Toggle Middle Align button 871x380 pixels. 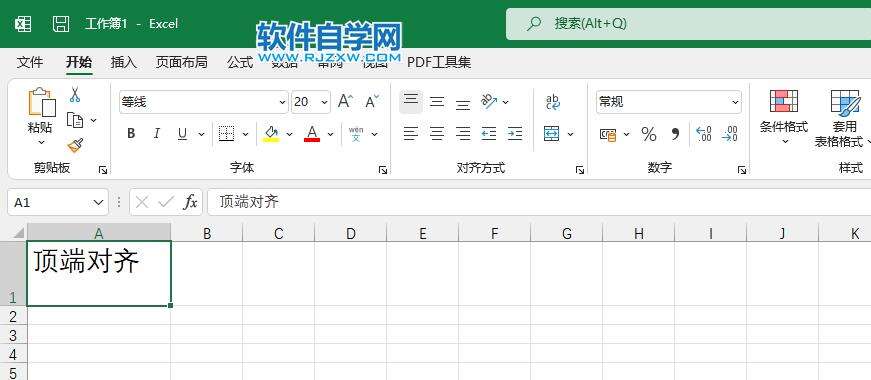point(437,102)
